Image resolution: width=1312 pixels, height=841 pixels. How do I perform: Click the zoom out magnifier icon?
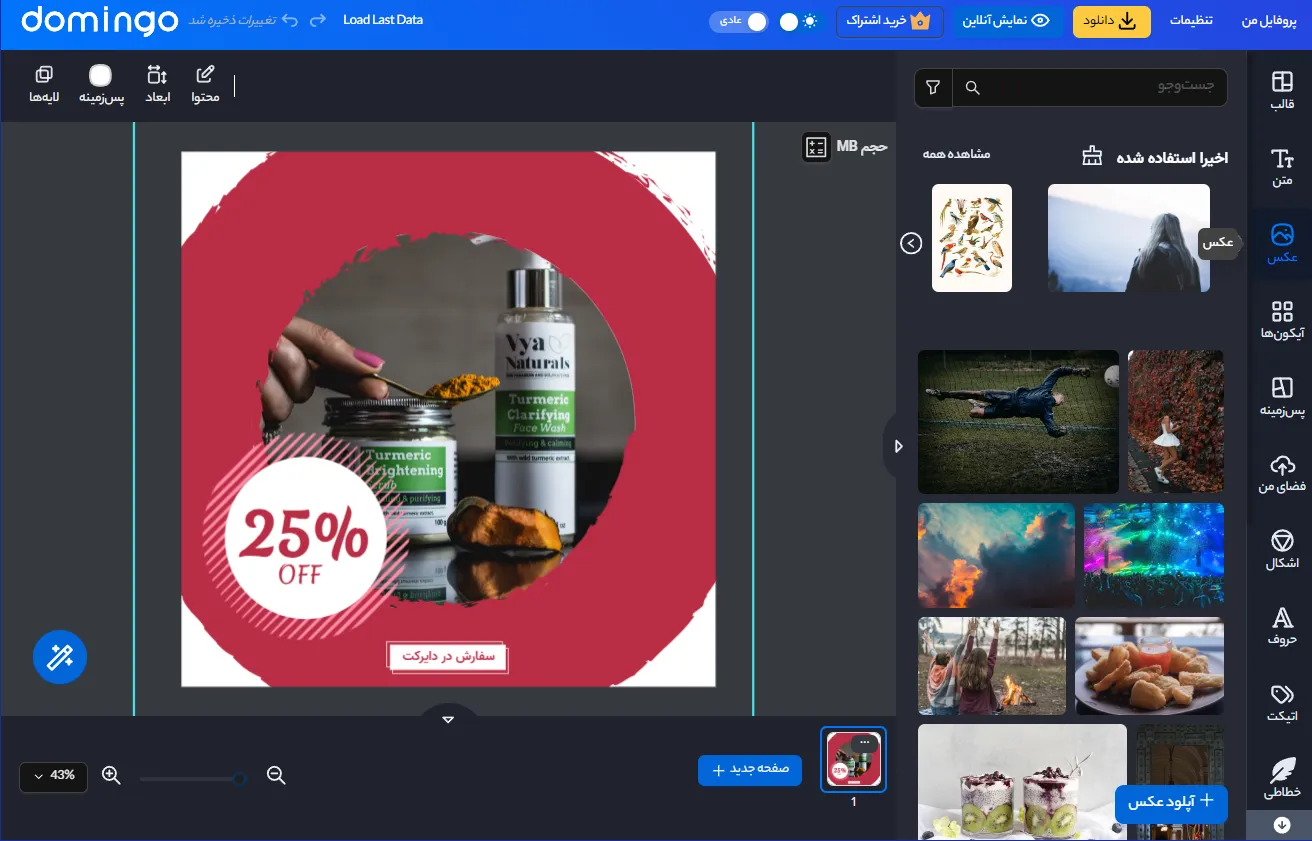(277, 775)
